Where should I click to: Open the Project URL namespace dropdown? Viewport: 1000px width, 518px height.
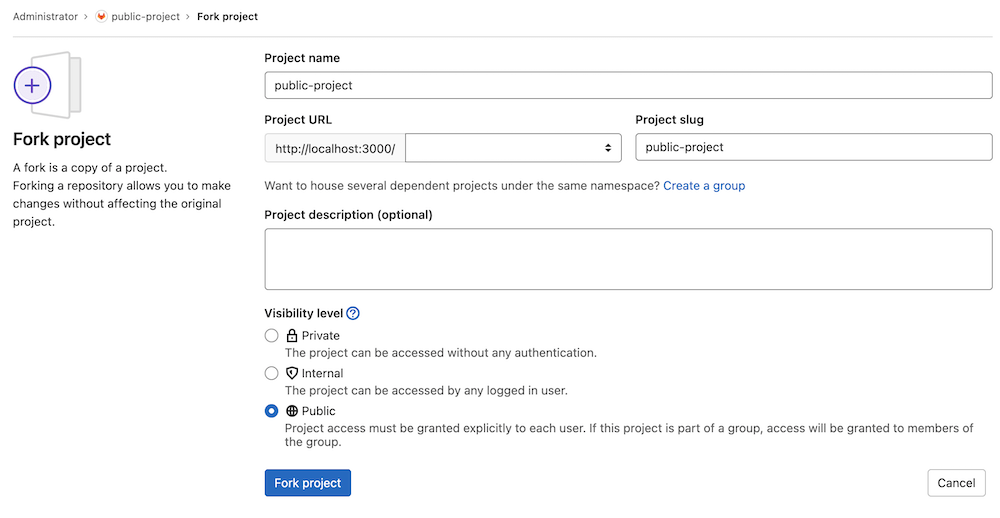coord(513,148)
